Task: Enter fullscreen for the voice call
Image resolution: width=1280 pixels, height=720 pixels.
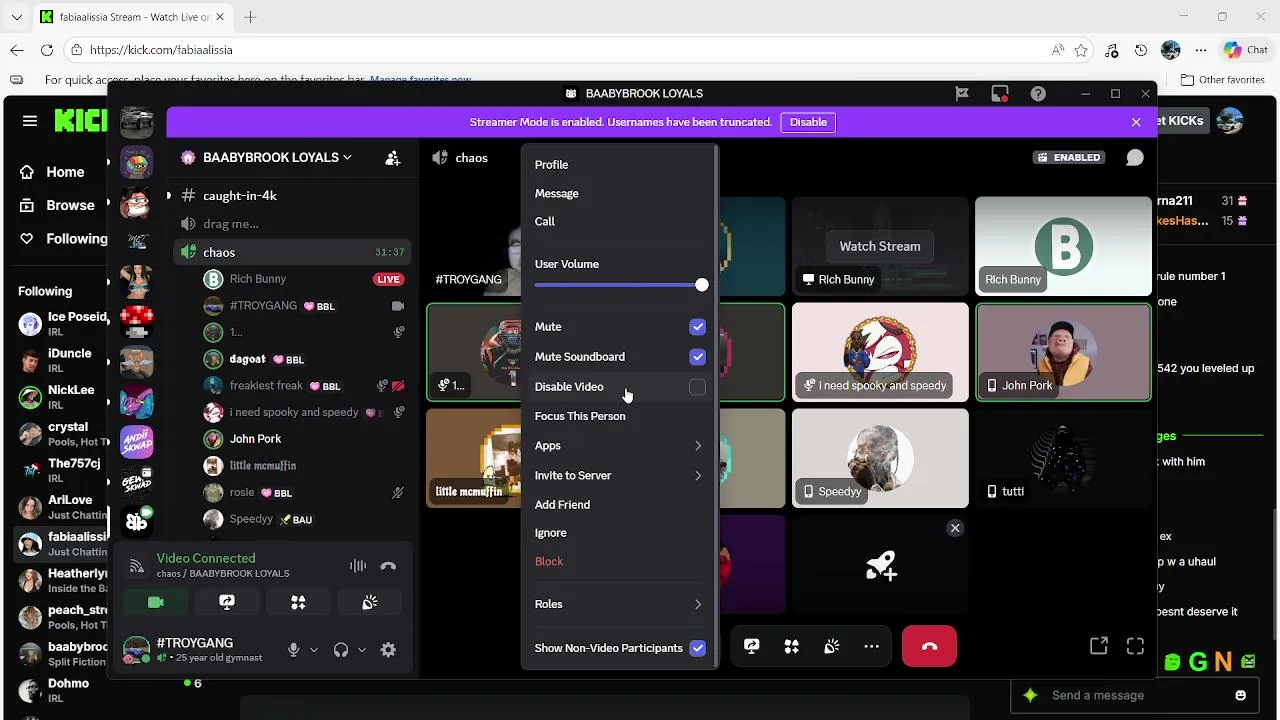Action: (1135, 646)
